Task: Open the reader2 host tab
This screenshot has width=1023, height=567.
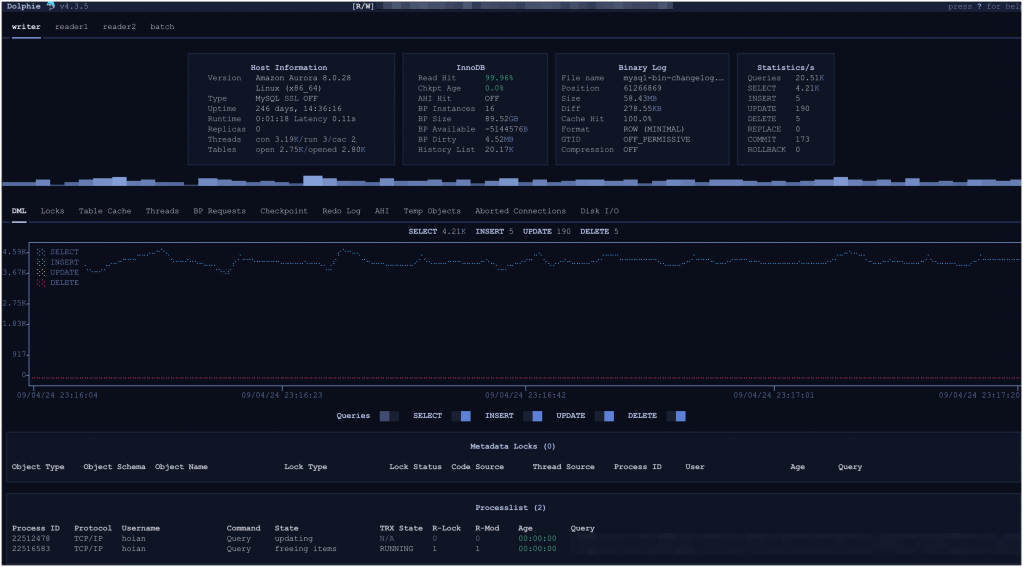Action: point(119,27)
